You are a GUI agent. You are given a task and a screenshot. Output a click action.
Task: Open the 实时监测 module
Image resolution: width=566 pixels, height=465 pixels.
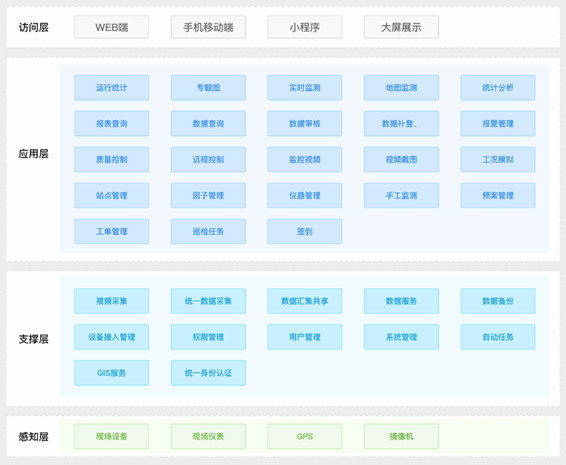pyautogui.click(x=305, y=88)
